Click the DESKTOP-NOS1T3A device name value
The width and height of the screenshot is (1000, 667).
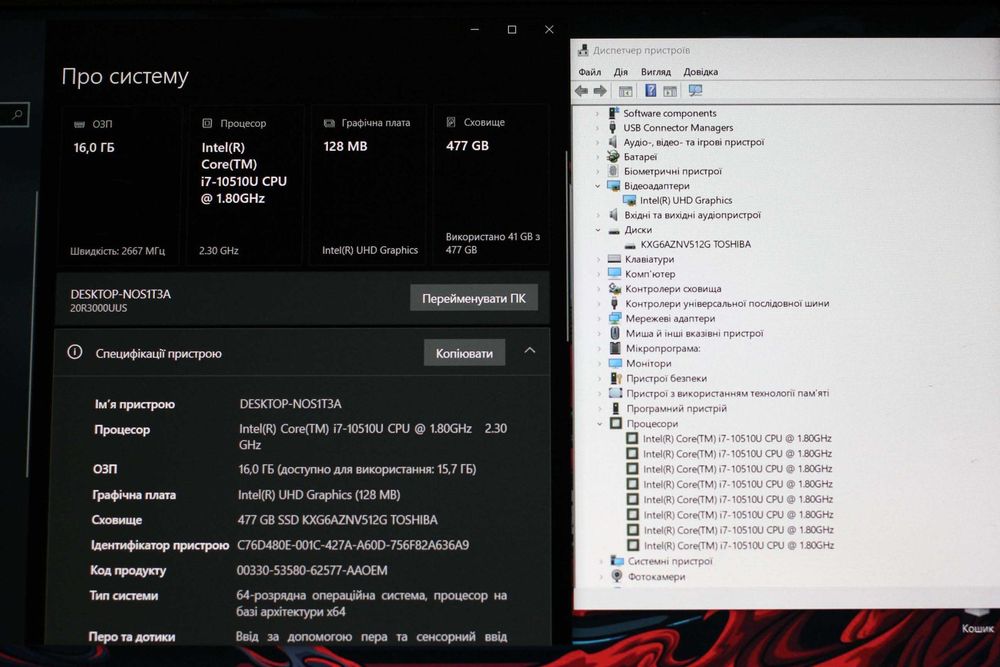click(x=290, y=404)
